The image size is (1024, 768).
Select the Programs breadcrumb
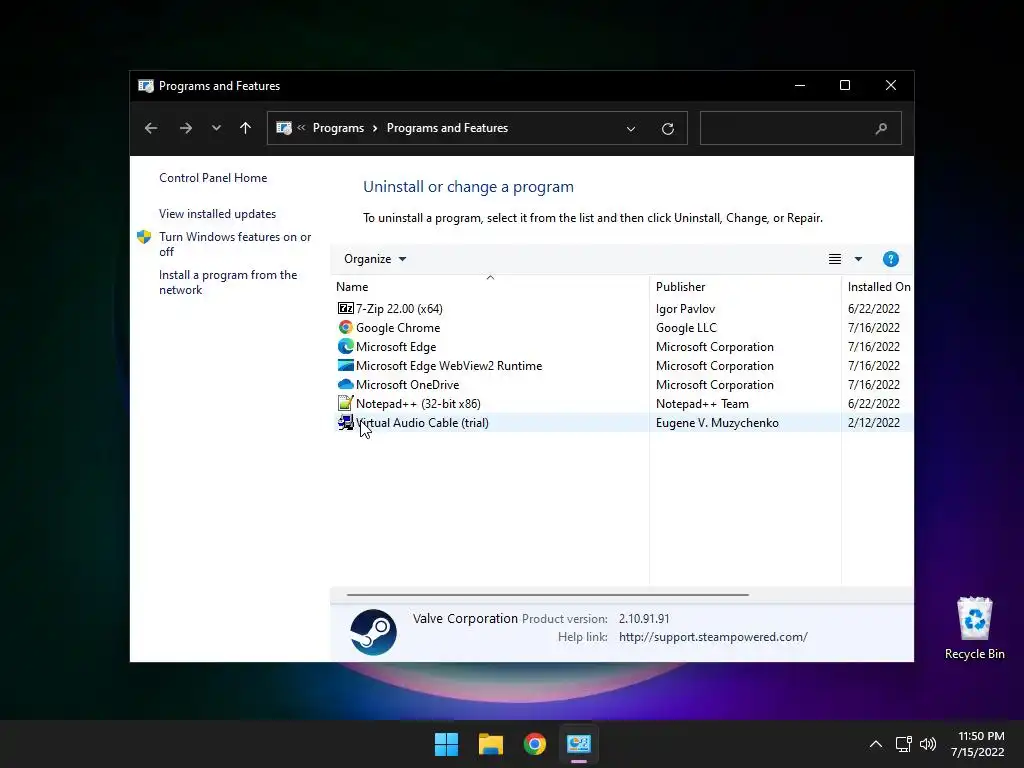(338, 128)
